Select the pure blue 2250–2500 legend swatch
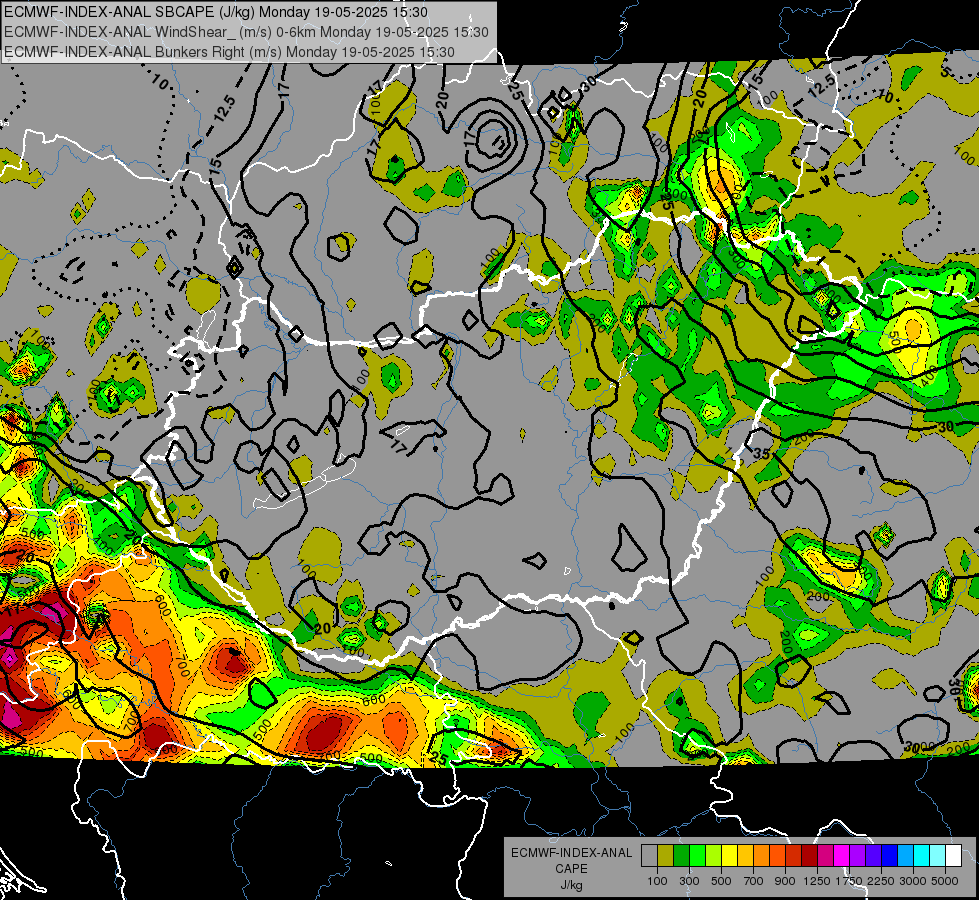This screenshot has width=979, height=900. point(890,855)
